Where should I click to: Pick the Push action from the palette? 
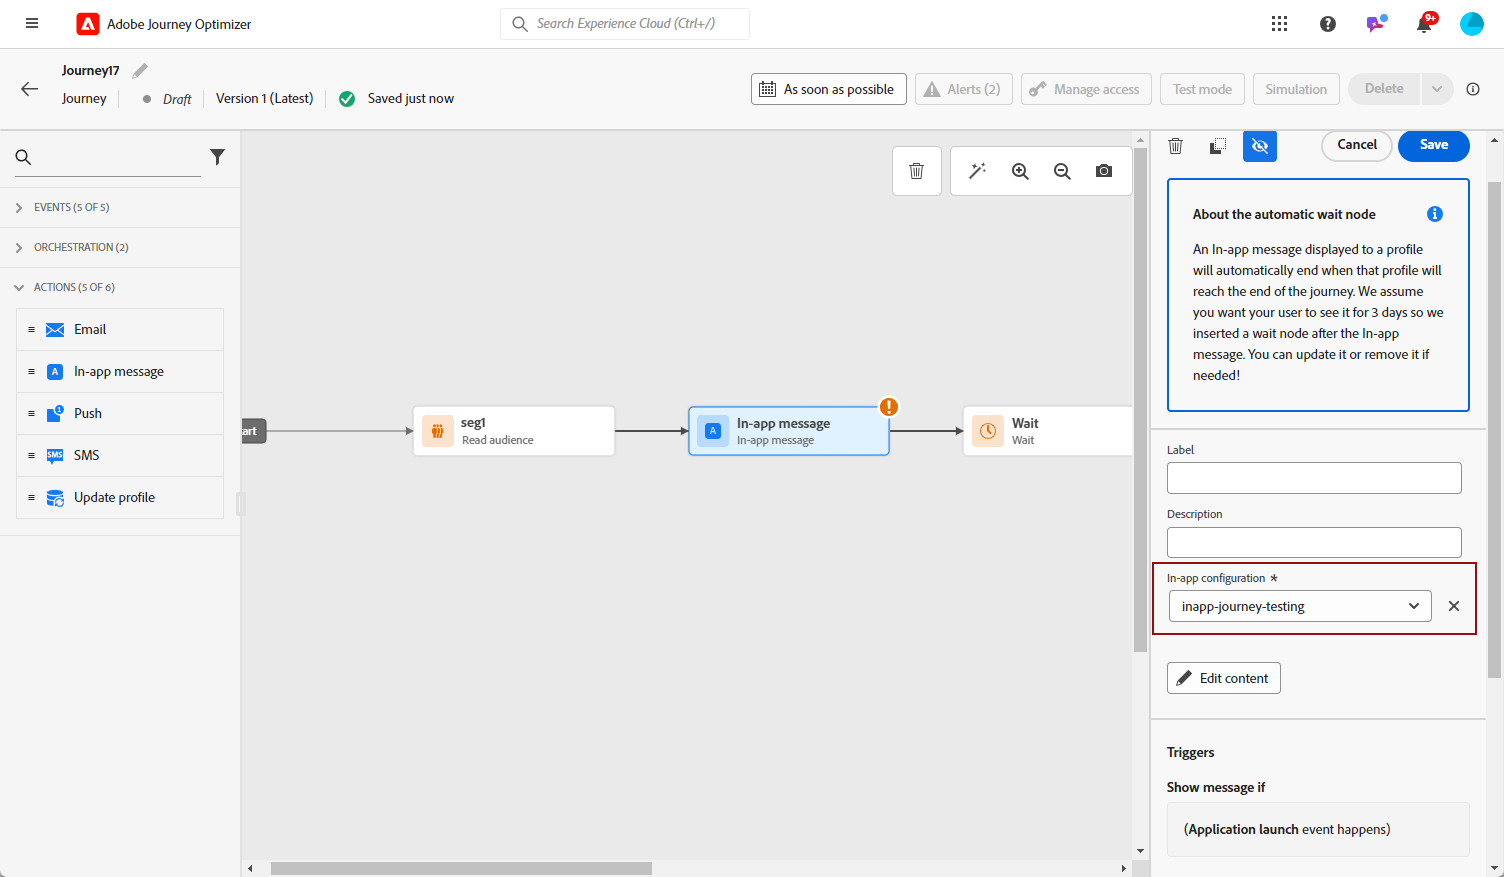click(x=120, y=414)
